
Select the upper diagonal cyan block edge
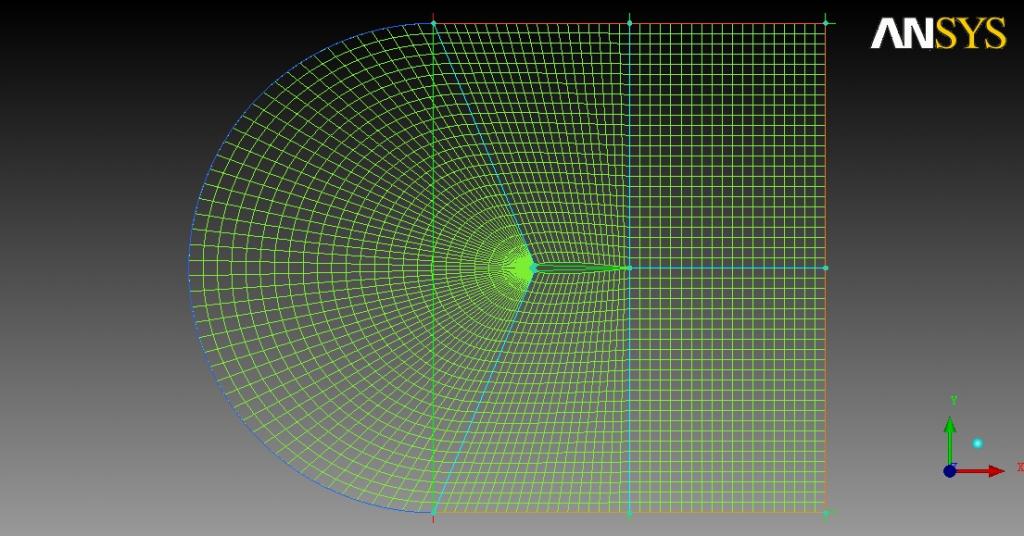483,145
